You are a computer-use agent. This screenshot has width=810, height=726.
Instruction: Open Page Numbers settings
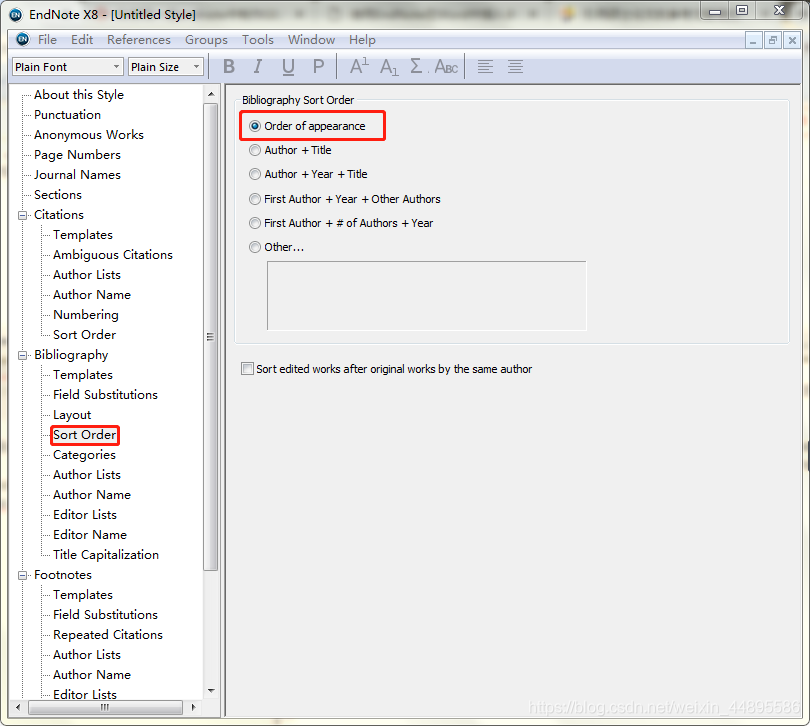(x=77, y=155)
